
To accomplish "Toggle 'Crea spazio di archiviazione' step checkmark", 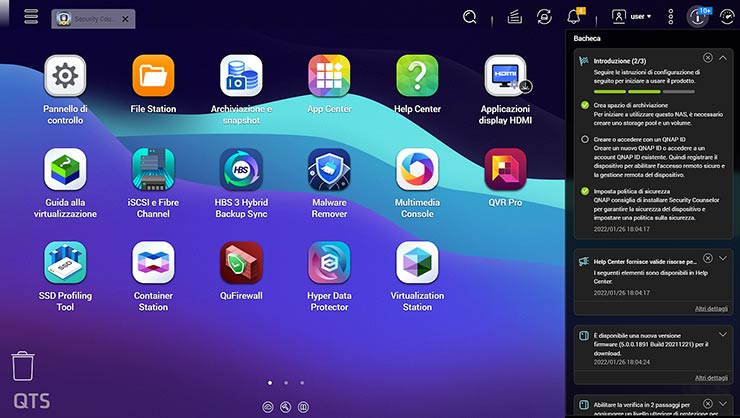I will [585, 104].
